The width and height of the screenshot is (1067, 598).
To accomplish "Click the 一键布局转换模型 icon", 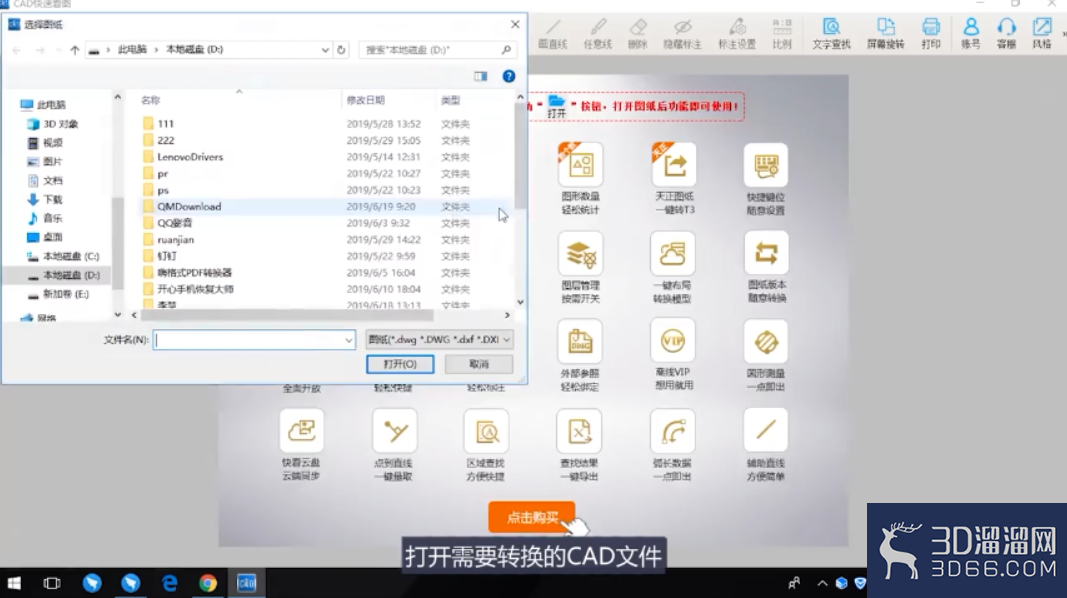I will click(673, 254).
